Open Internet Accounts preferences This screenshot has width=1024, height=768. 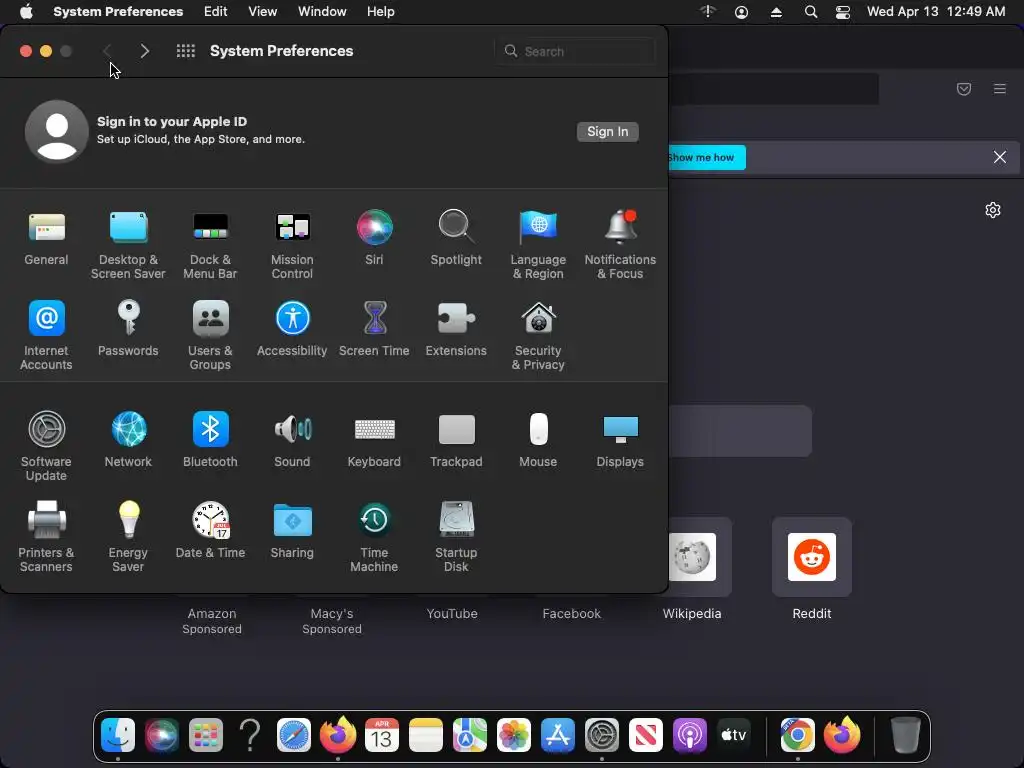[46, 336]
